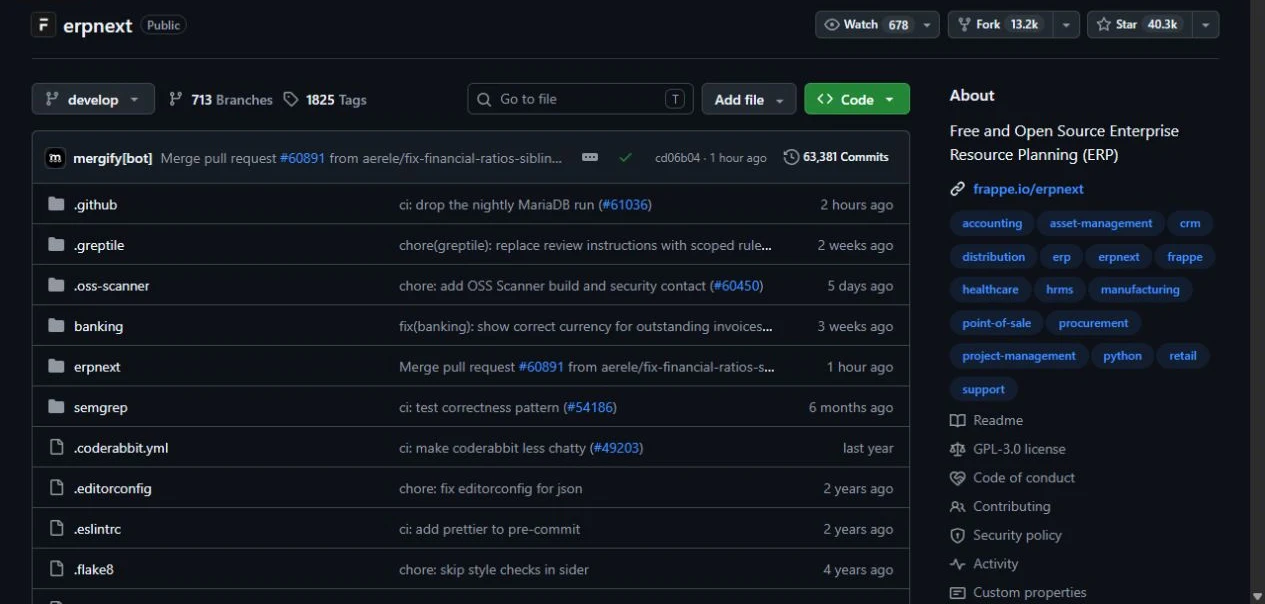The height and width of the screenshot is (604, 1265).
Task: Select the point-of-sale topic tag
Action: (x=996, y=323)
